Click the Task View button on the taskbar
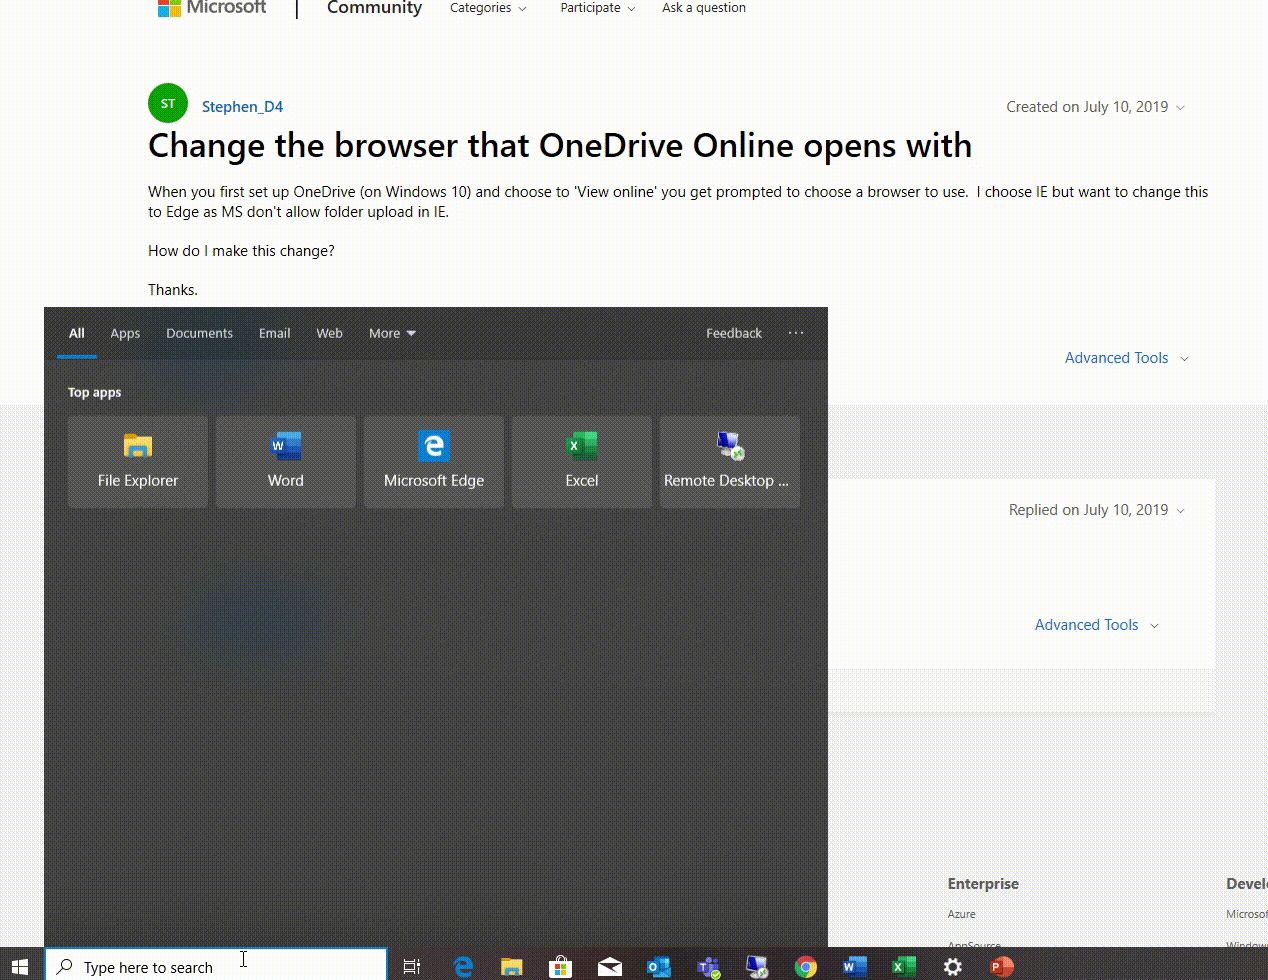 [412, 966]
